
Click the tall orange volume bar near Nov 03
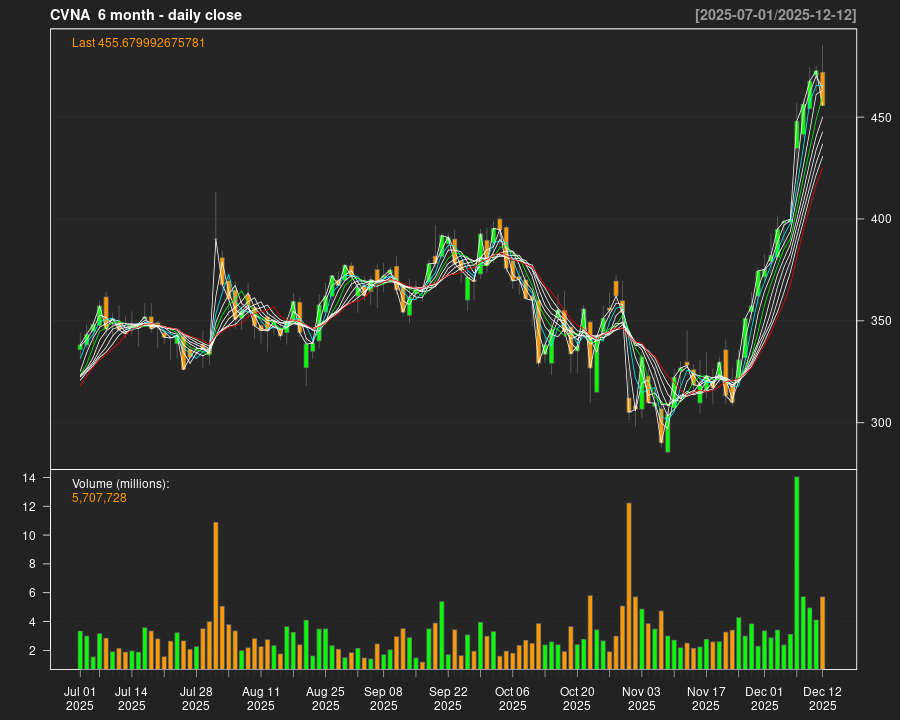click(x=629, y=585)
